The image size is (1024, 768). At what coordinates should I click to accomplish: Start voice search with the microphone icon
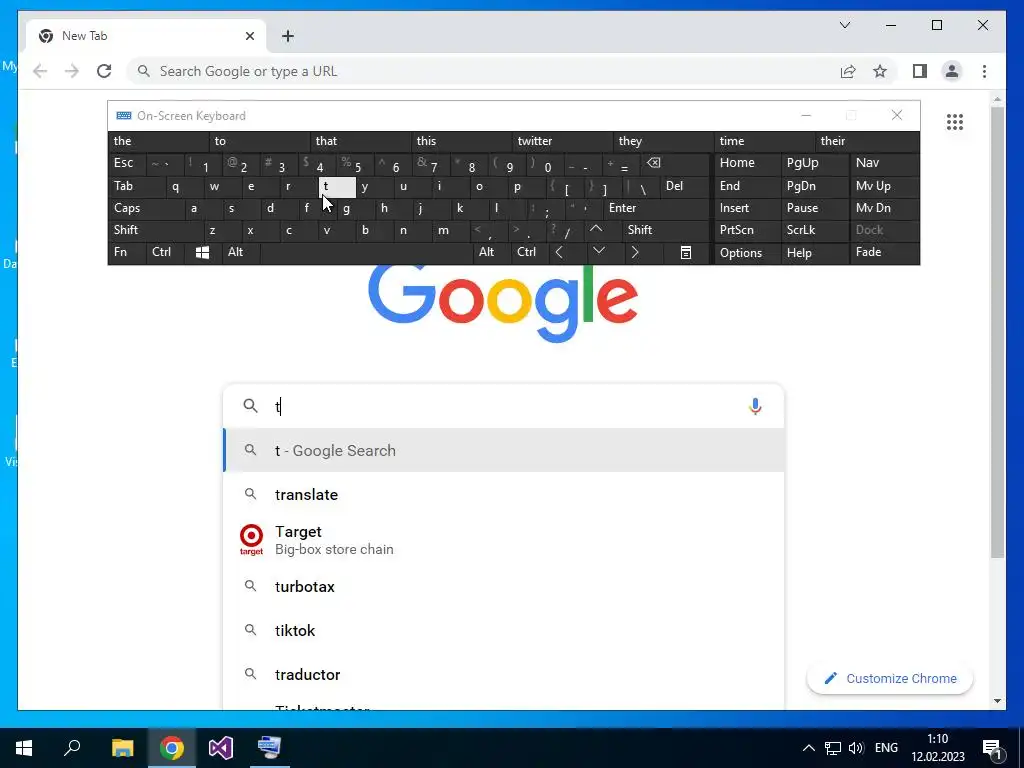(x=755, y=406)
